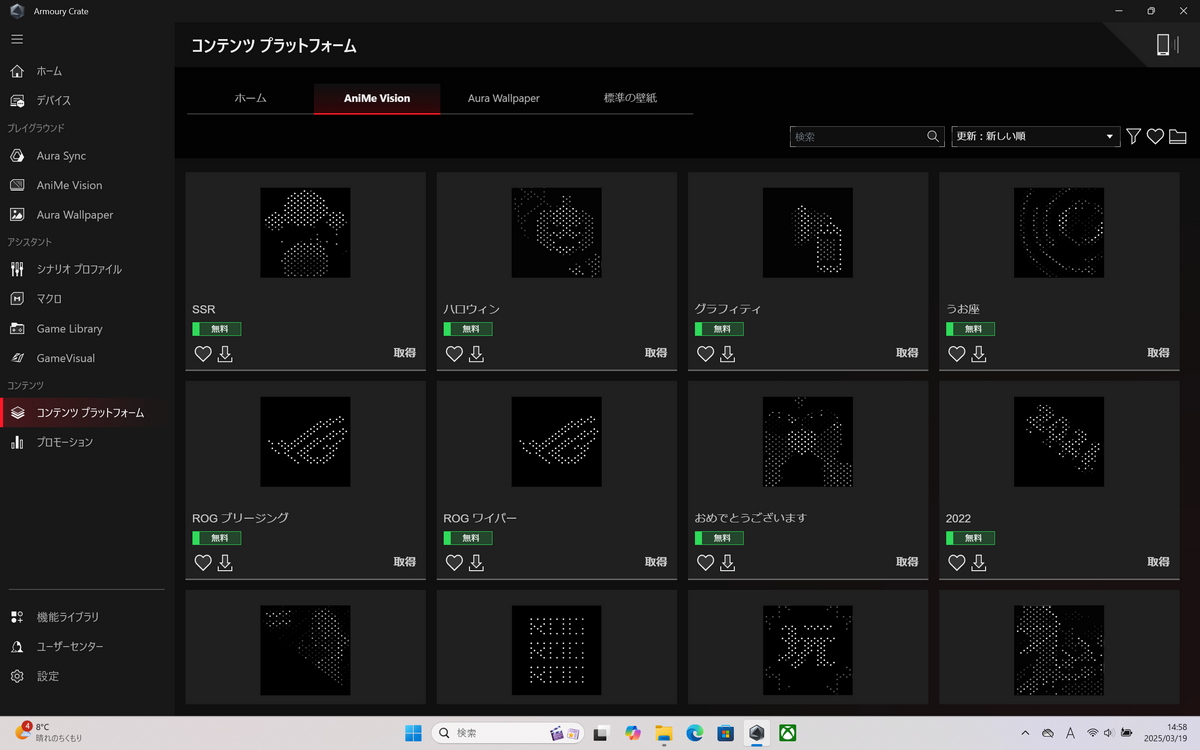
Task: Open the SSR animation thumbnail
Action: coord(305,233)
